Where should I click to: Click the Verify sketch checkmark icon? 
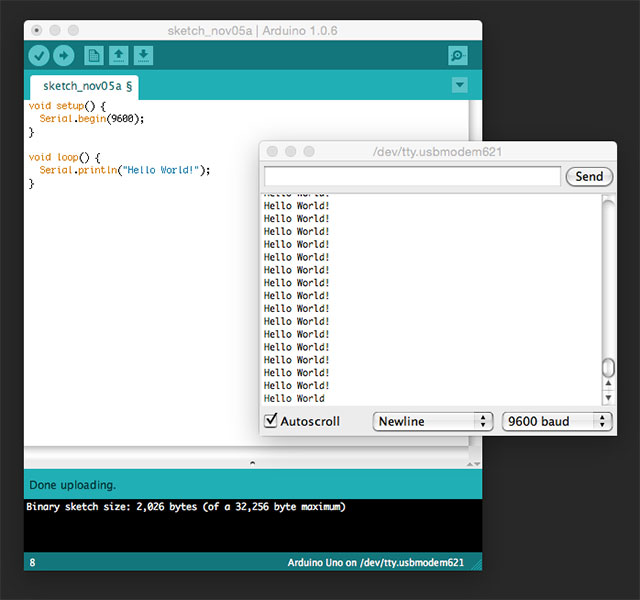[39, 56]
